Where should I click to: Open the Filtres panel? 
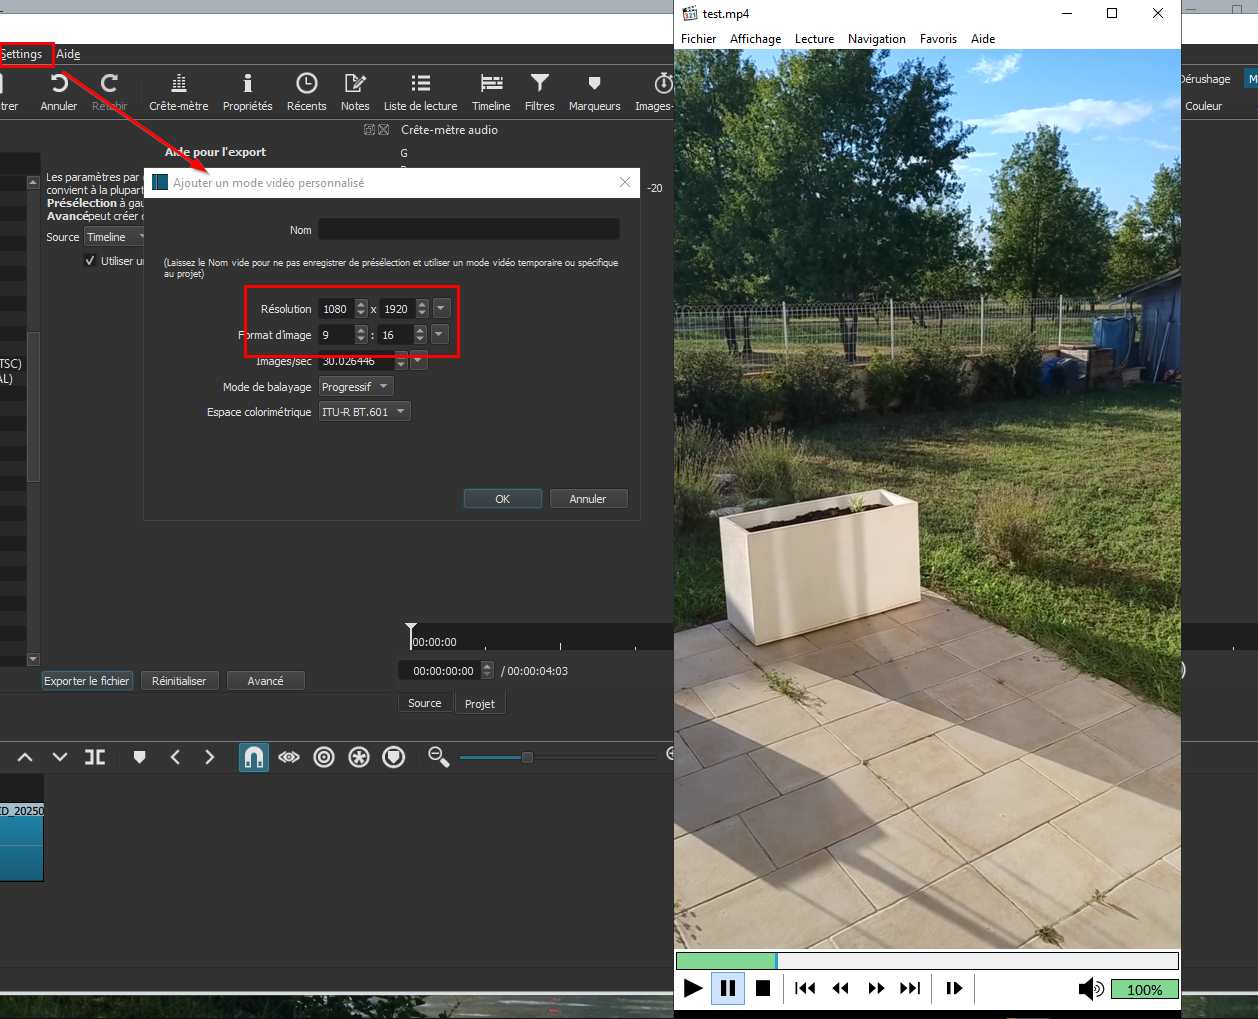tap(539, 91)
